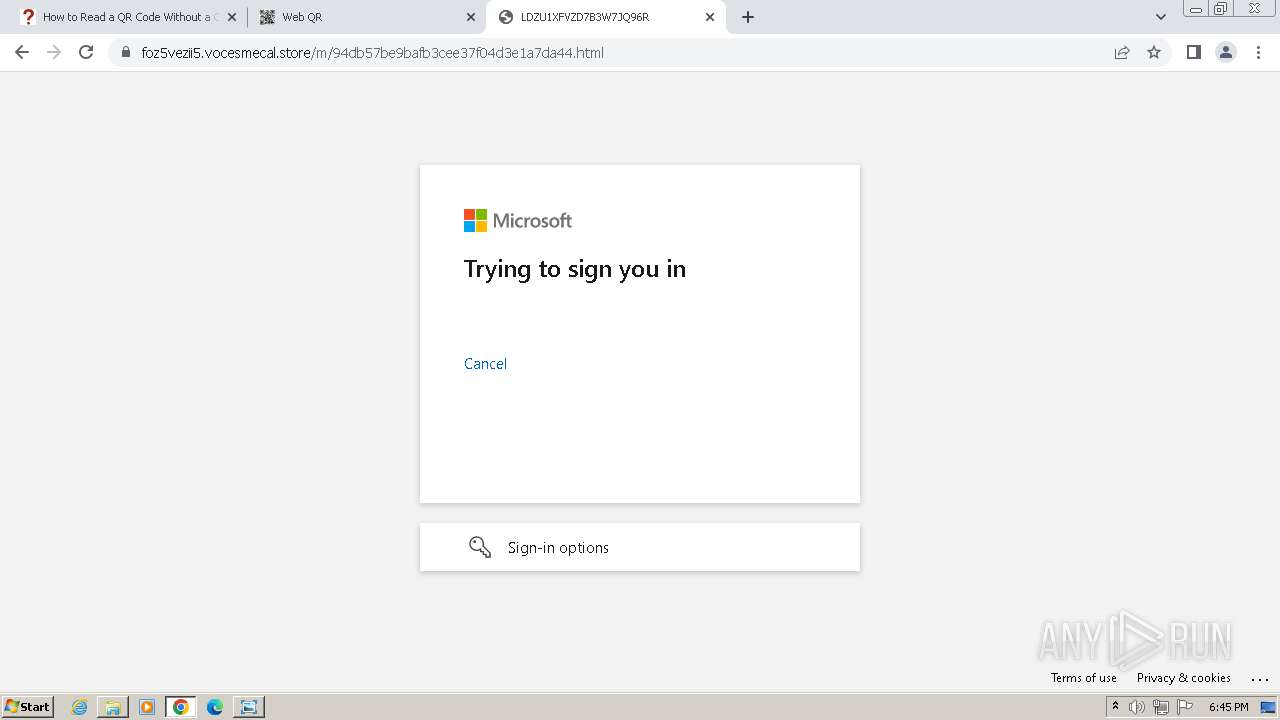This screenshot has width=1280, height=720.
Task: Close the LDZU1XFVZD7B3W7JQ96R tab
Action: (x=710, y=17)
